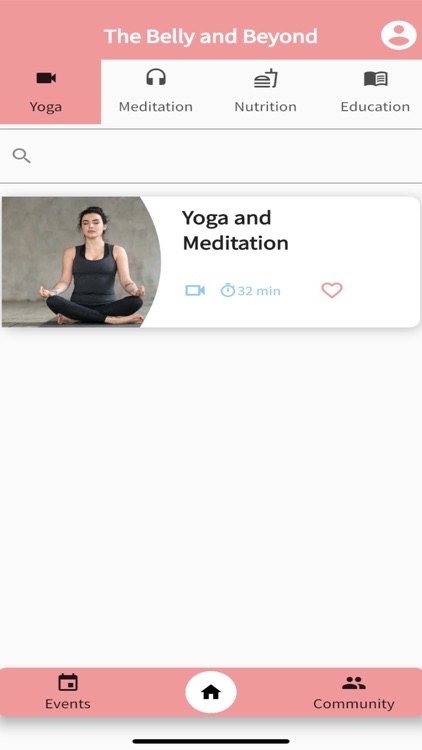Select the Education tab label
Screen dimensions: 422x750
pos(375,106)
